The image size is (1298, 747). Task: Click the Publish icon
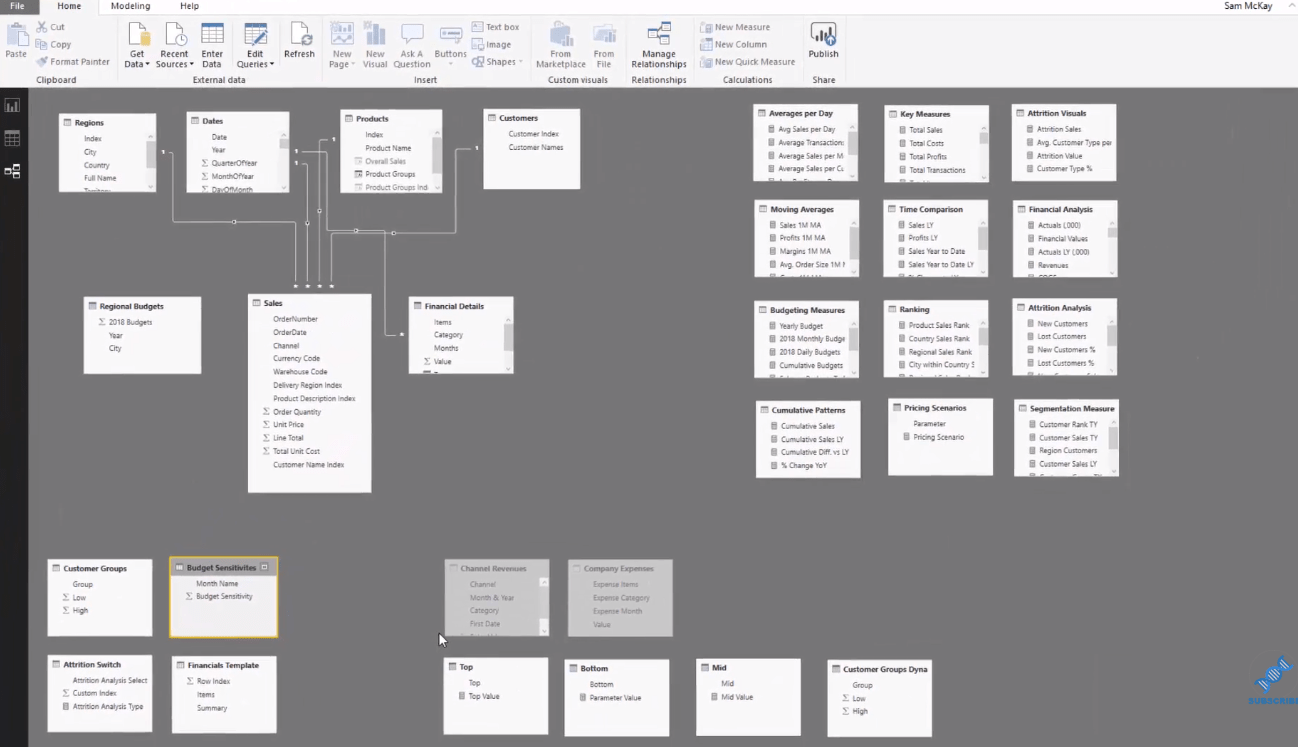(x=824, y=35)
